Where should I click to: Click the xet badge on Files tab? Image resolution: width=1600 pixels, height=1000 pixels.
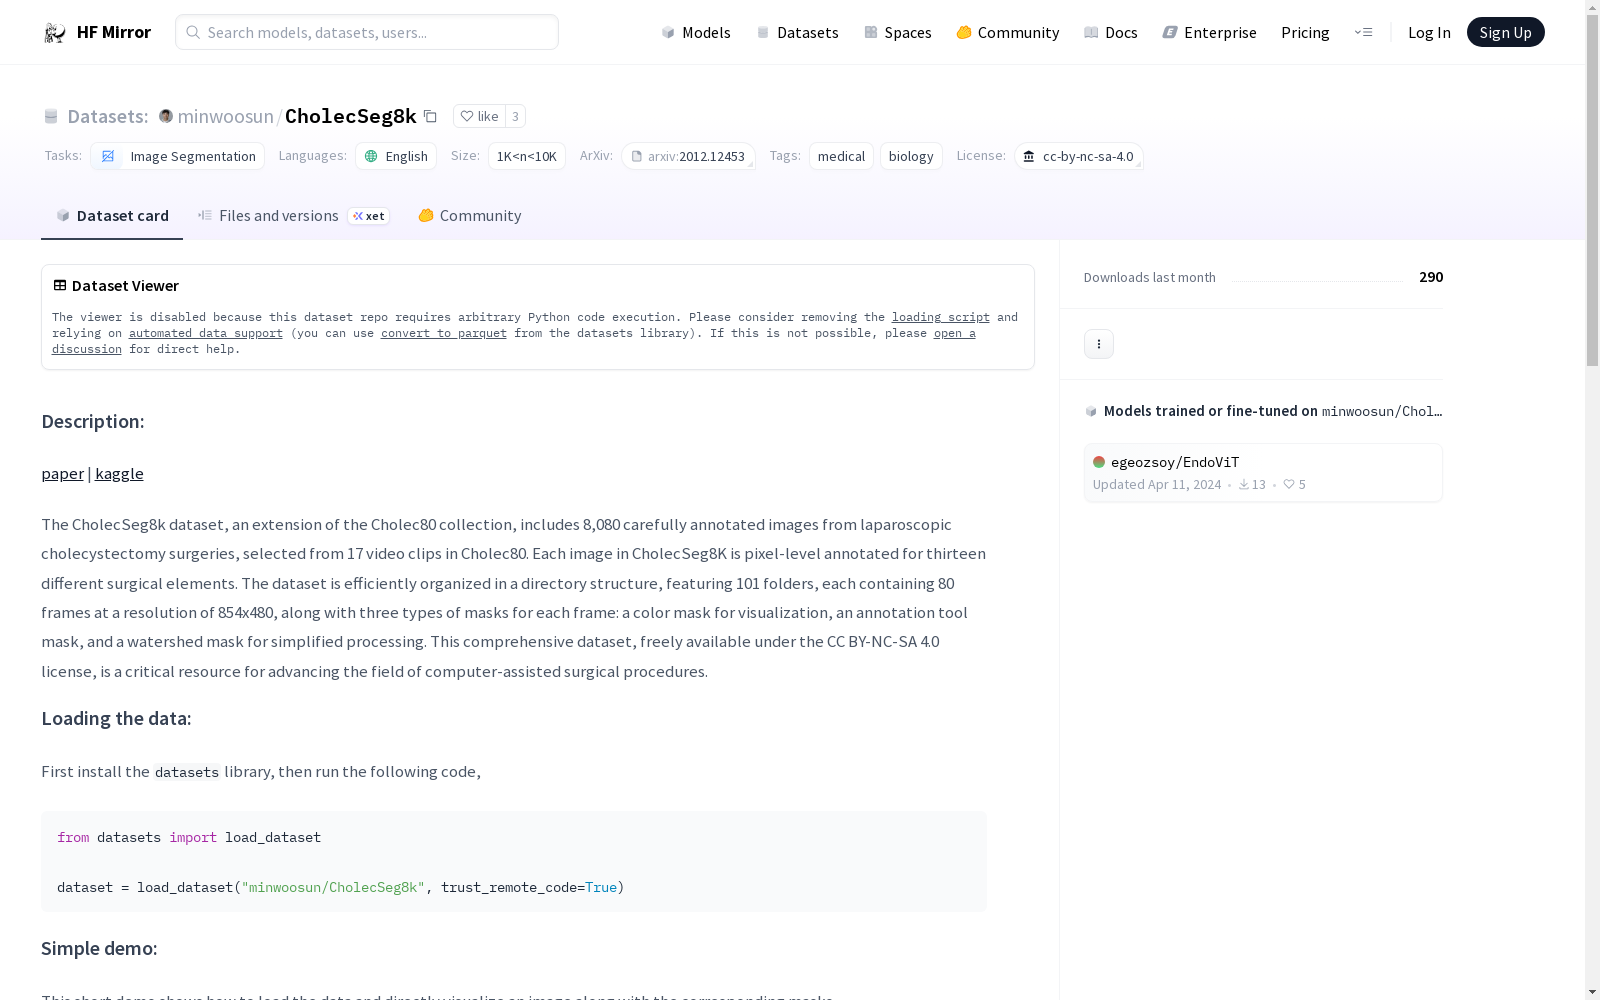point(369,216)
